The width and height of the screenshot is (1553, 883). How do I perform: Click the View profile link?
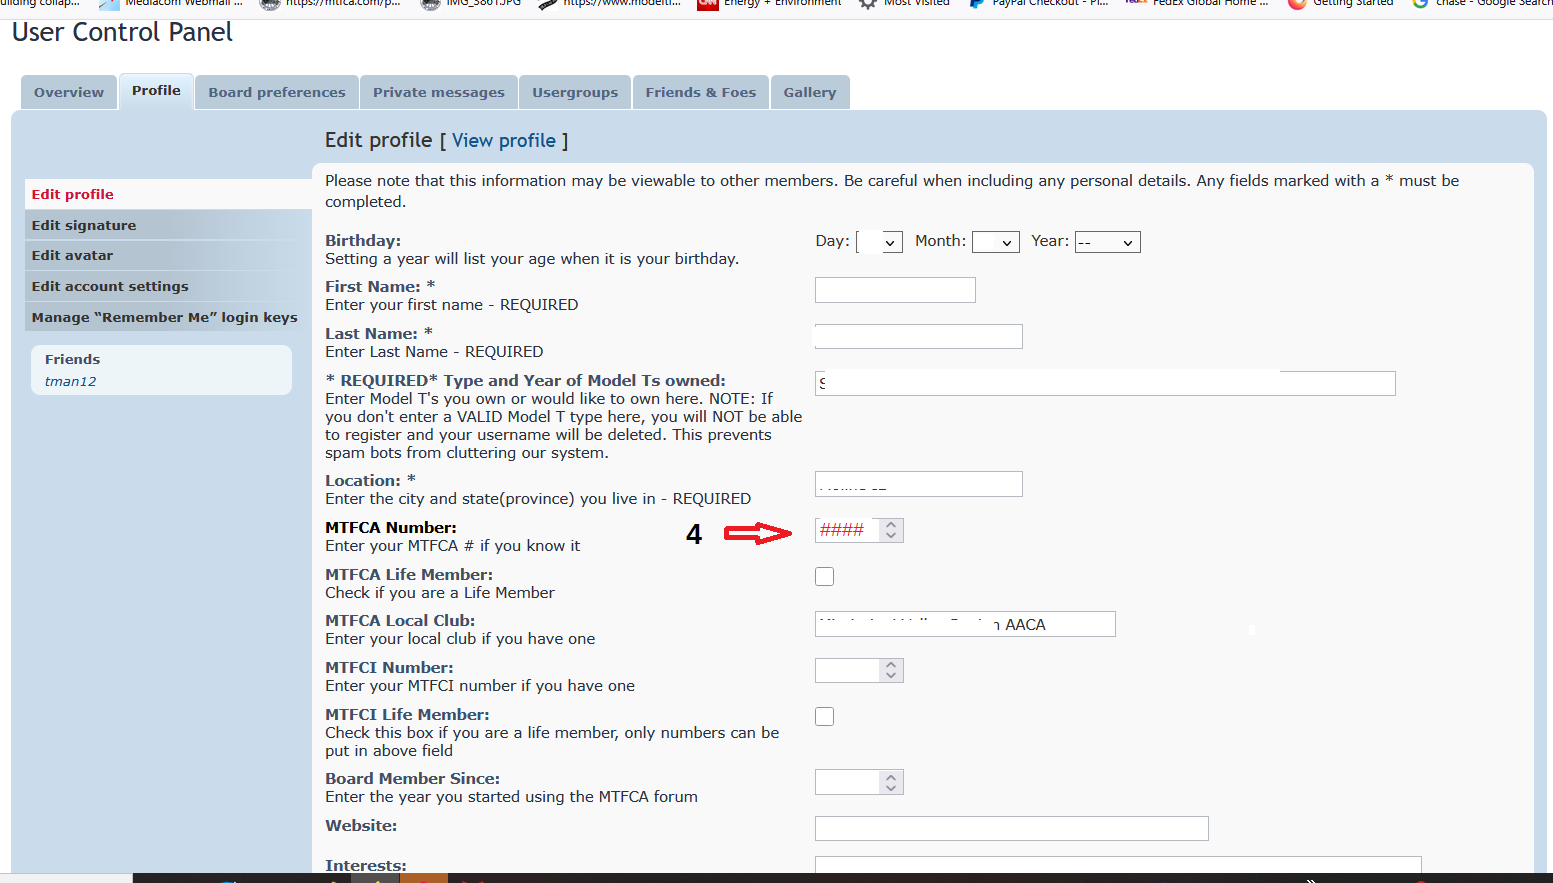pos(504,141)
